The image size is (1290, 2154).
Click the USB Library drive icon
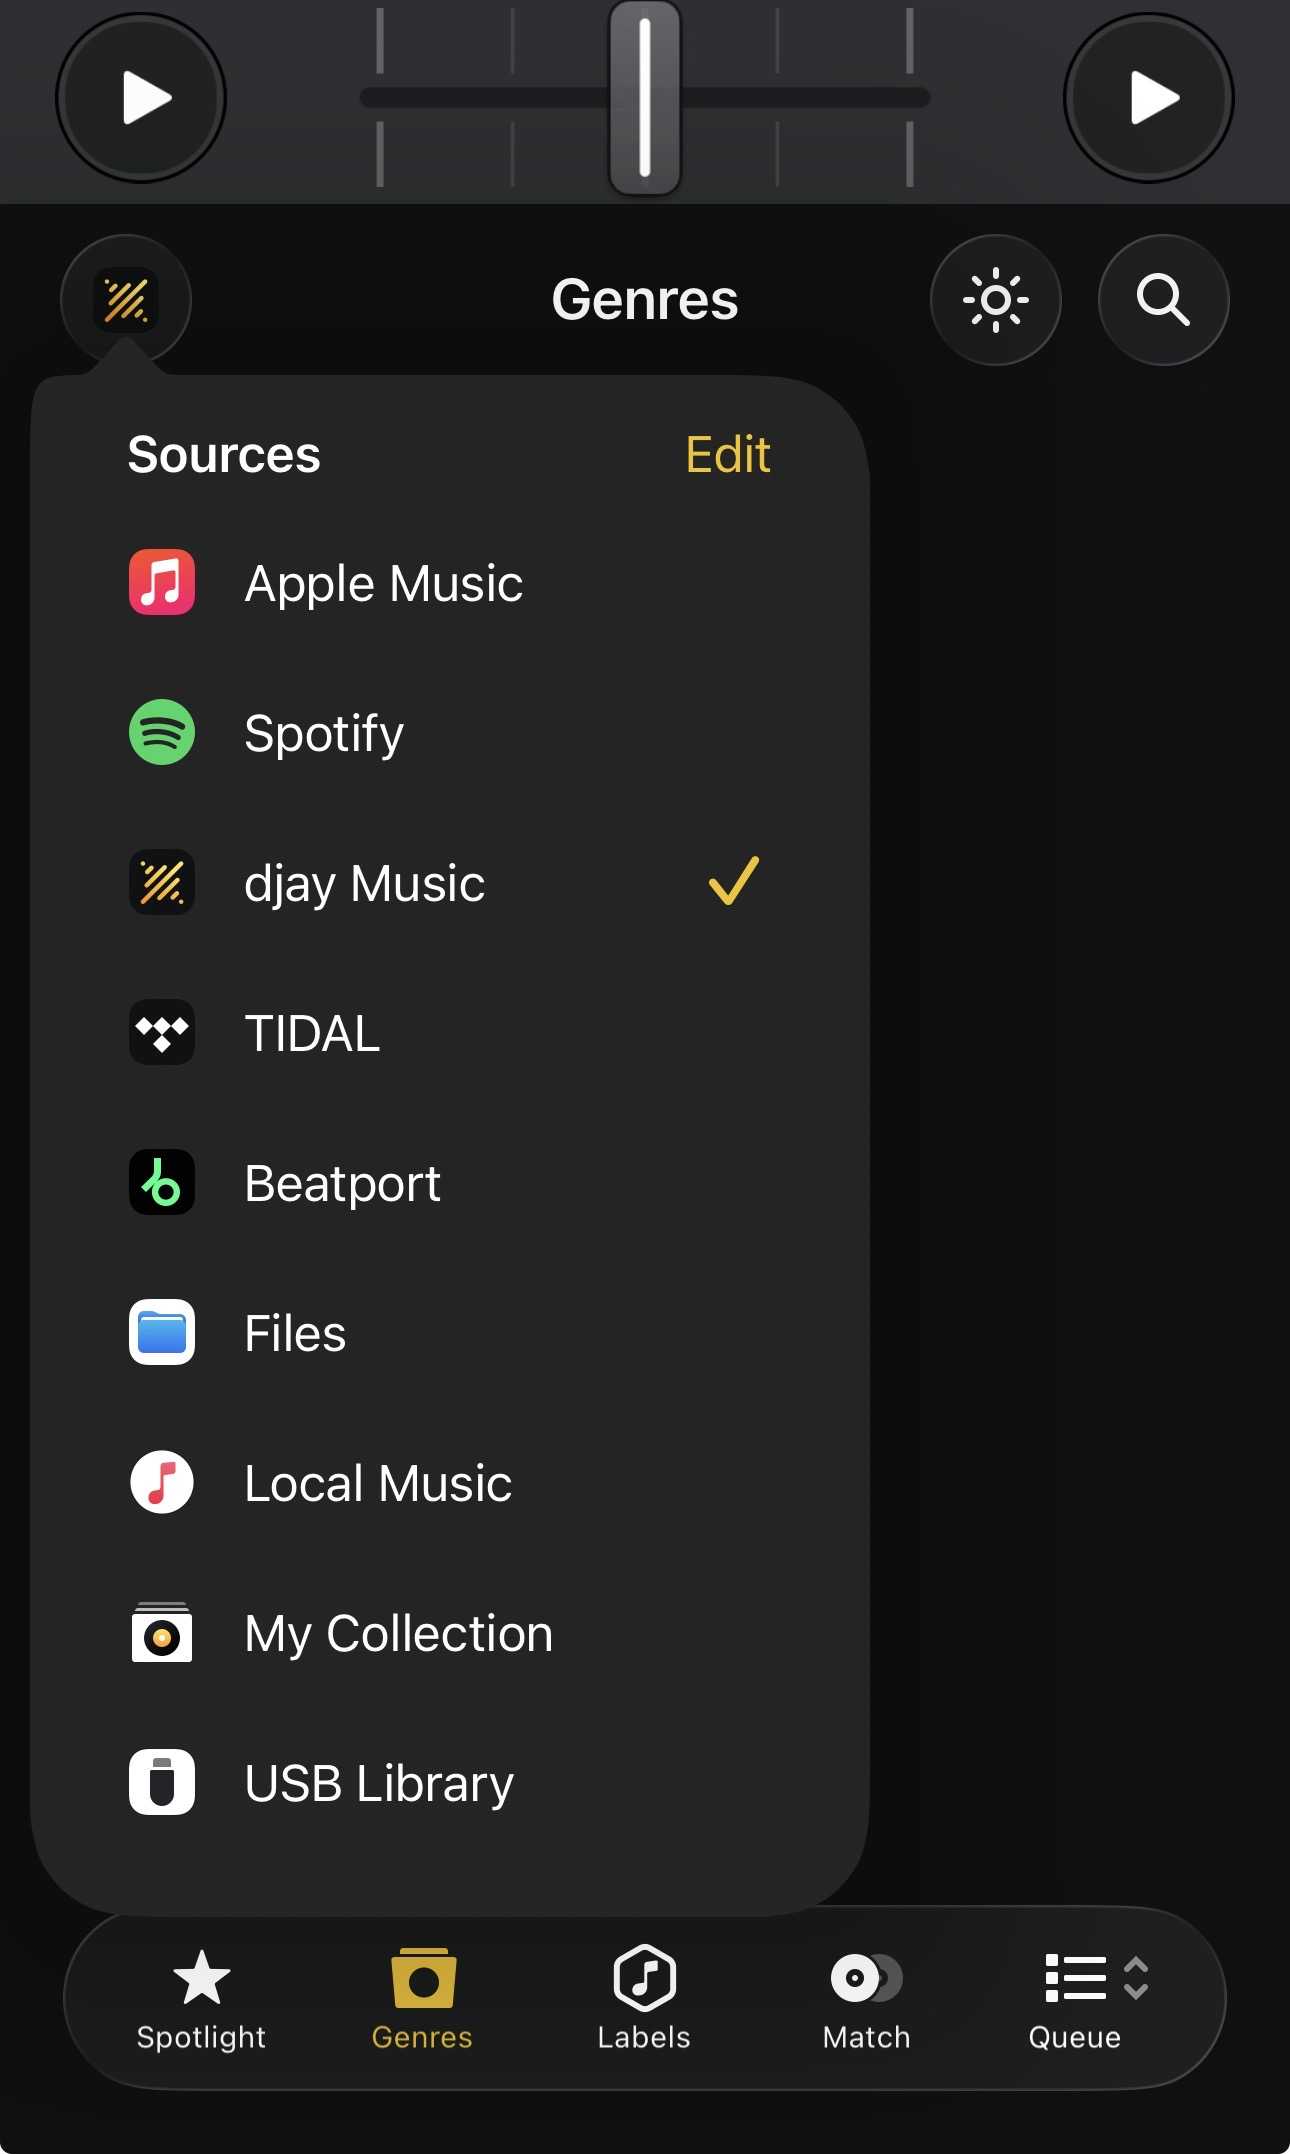162,1782
